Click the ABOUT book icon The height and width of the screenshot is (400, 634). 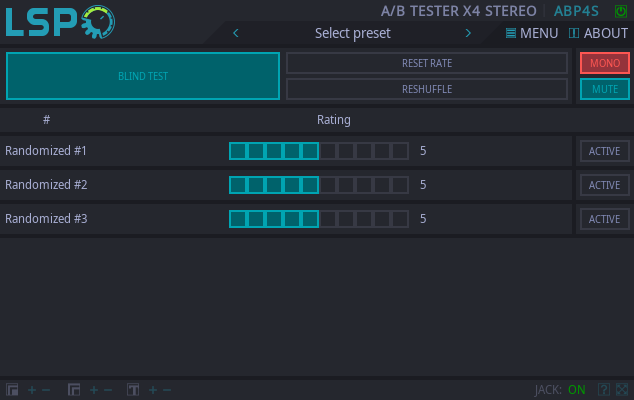574,33
